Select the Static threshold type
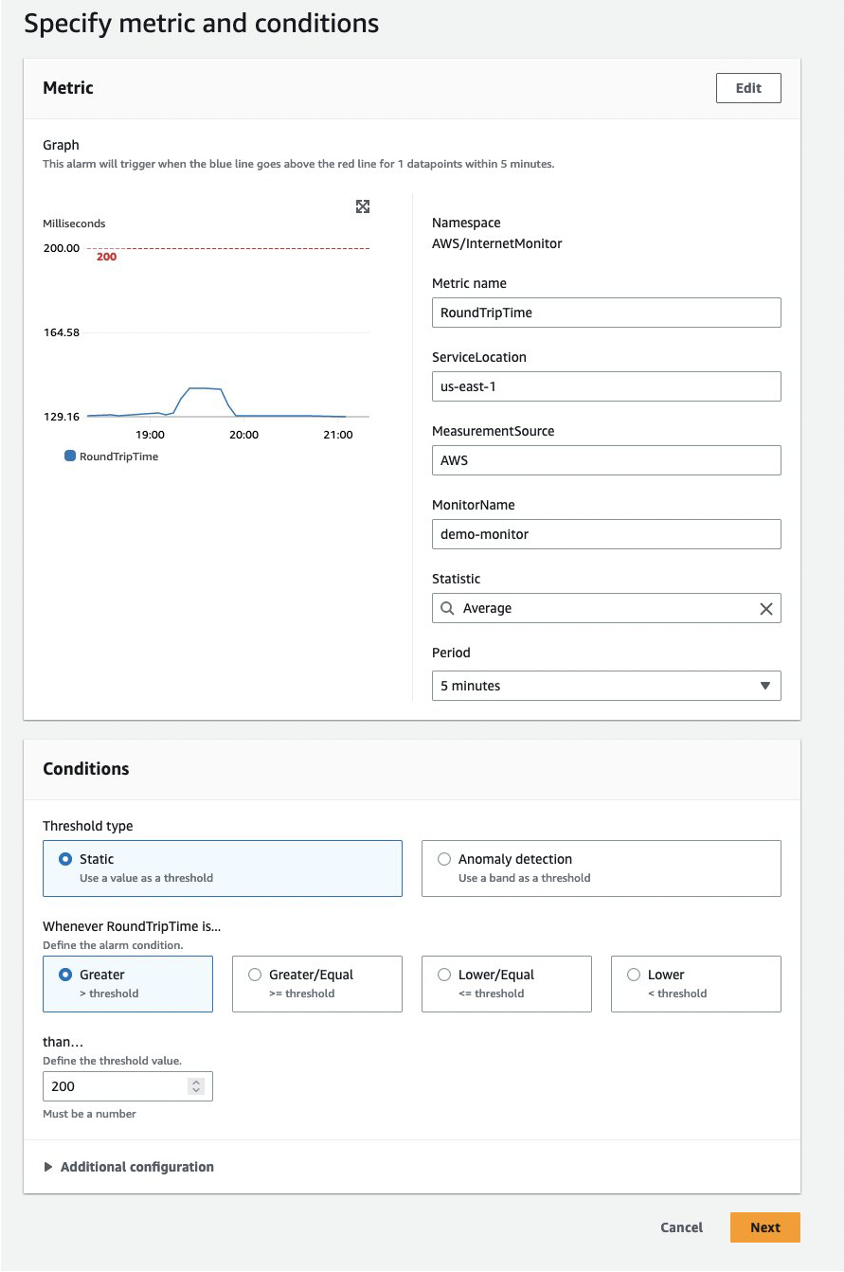Viewport: 844px width, 1272px height. click(66, 859)
